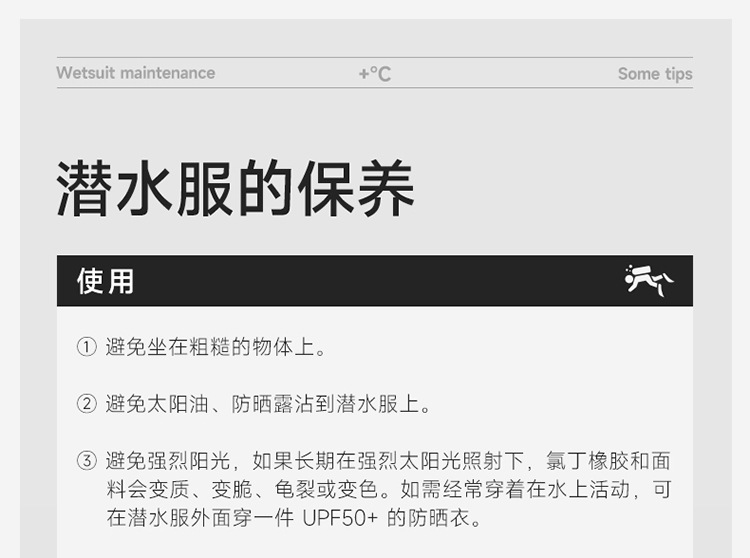Click the black 使用 section banner

(x=375, y=281)
